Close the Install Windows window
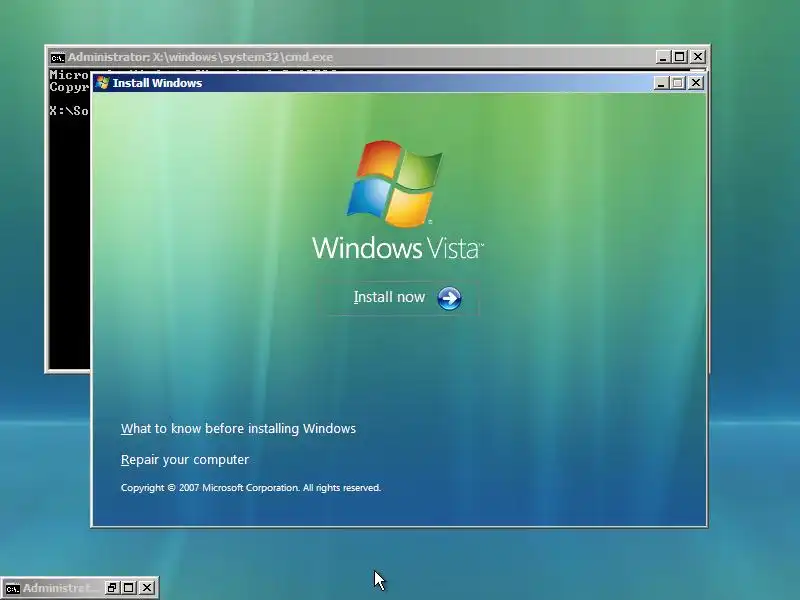Screen dimensions: 800x600 click(x=695, y=83)
